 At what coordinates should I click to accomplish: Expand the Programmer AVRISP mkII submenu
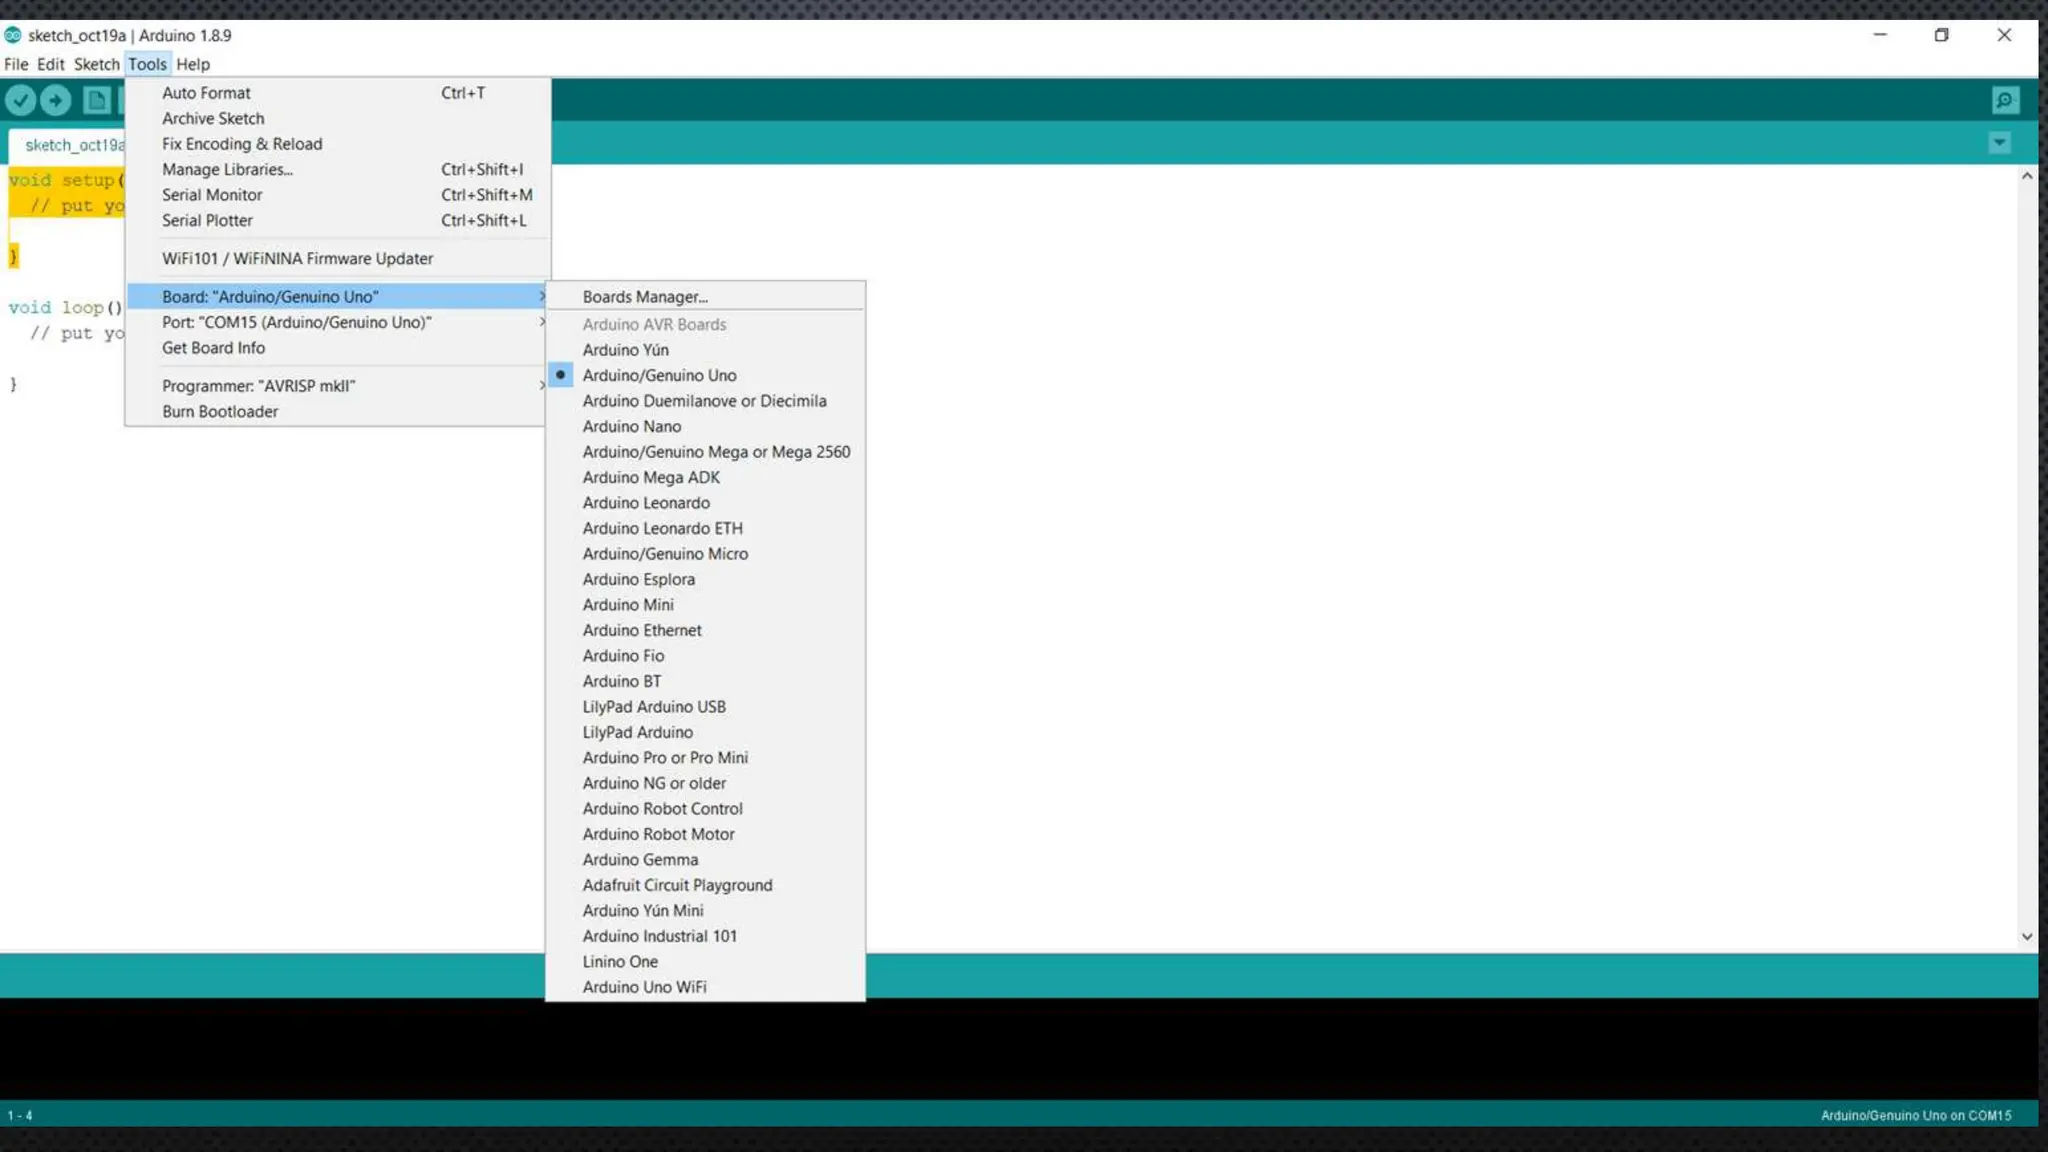[x=338, y=386]
